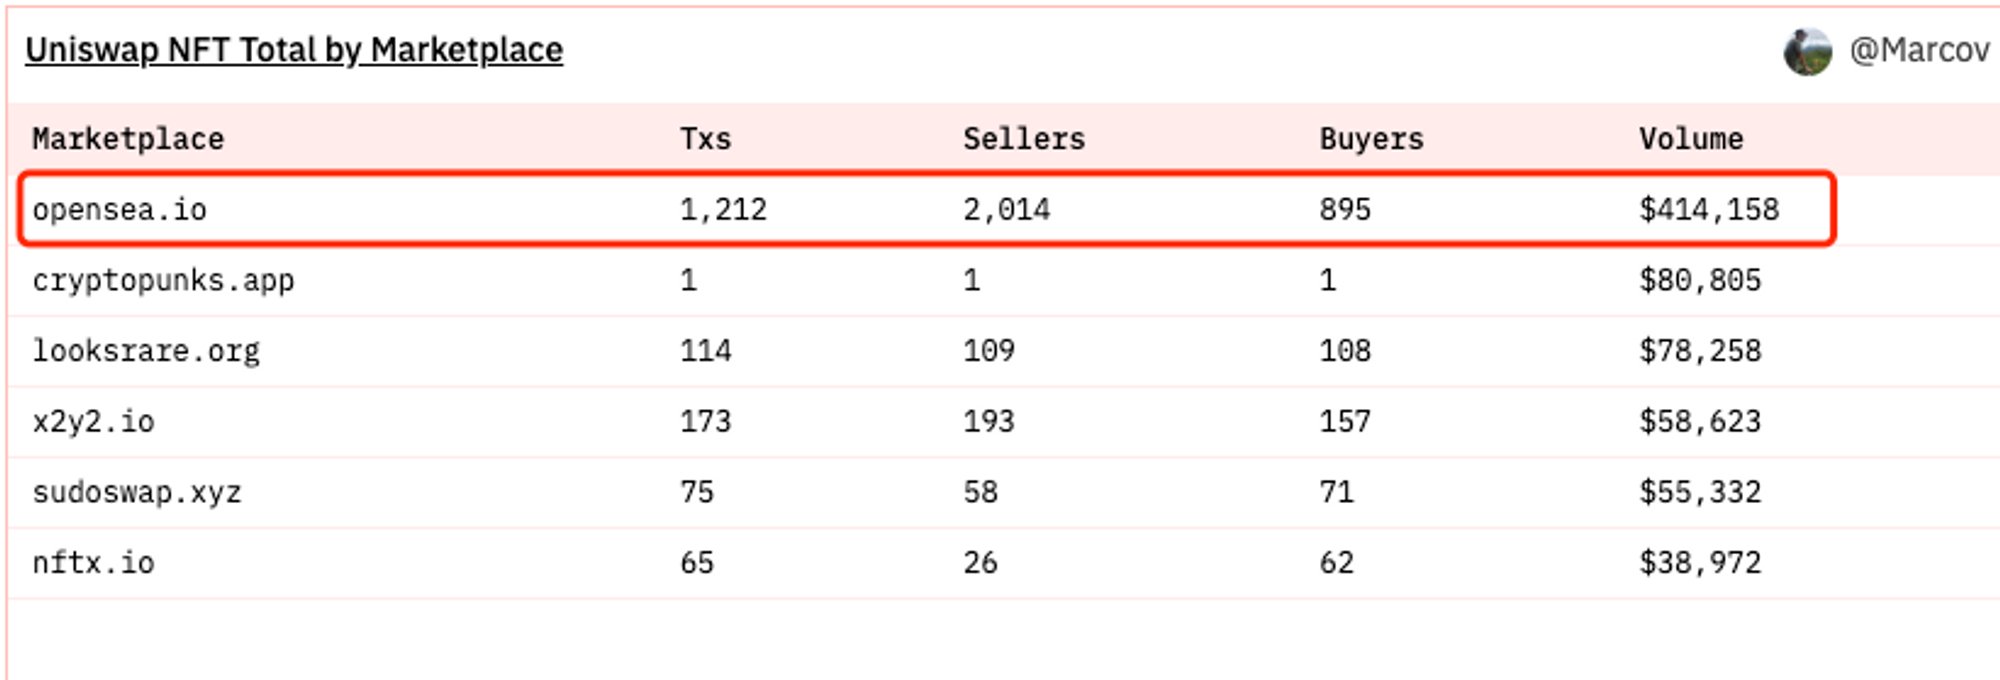
Task: Click the @Marcov author avatar
Action: (x=1808, y=51)
